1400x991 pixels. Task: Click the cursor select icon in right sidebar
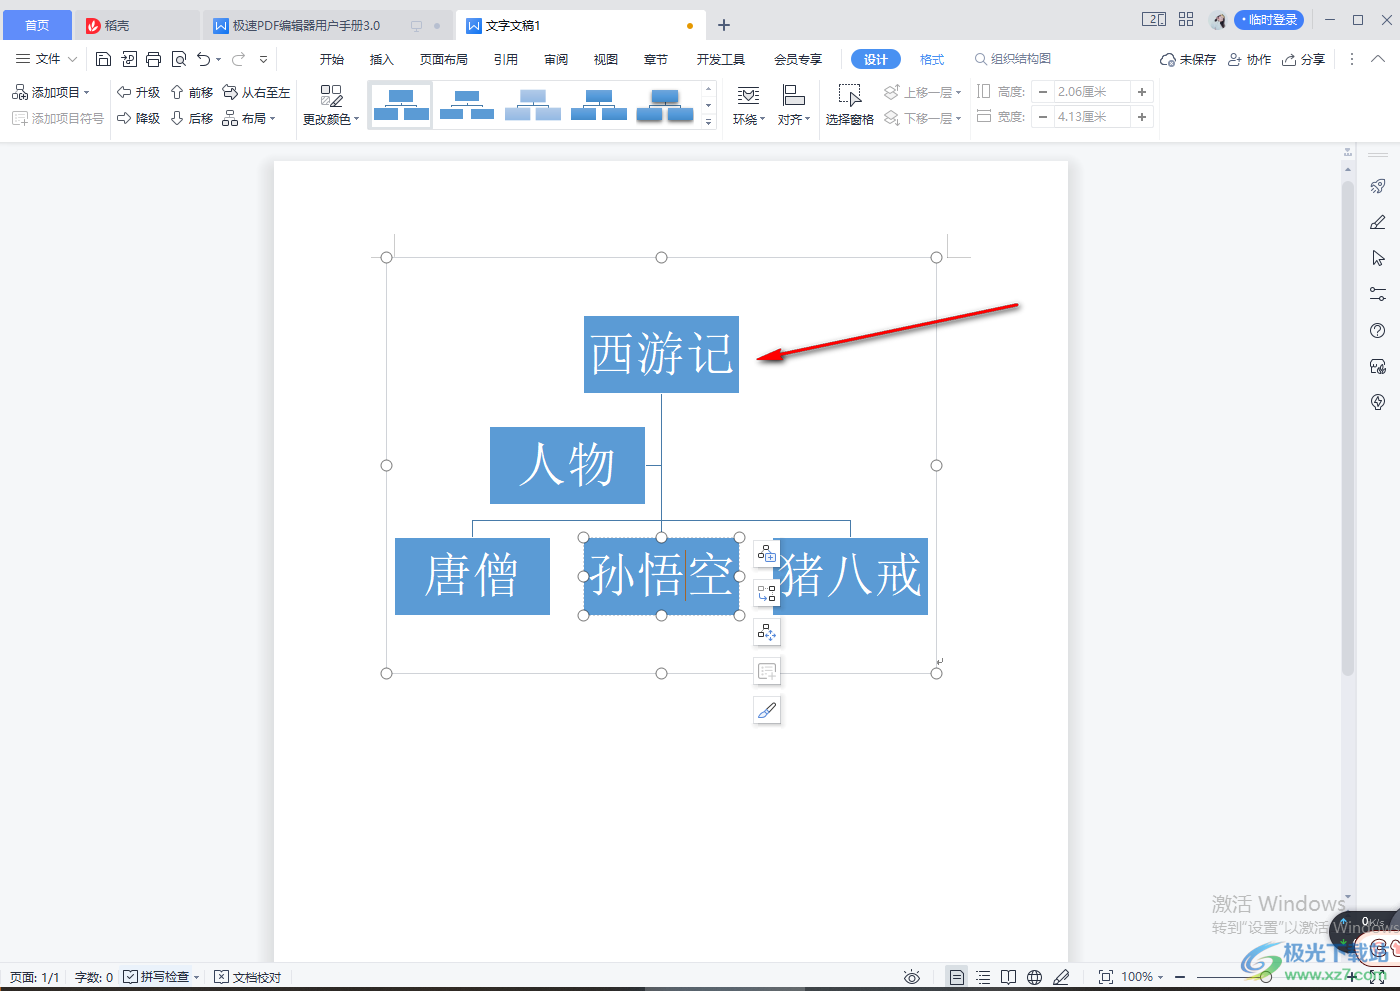1378,258
